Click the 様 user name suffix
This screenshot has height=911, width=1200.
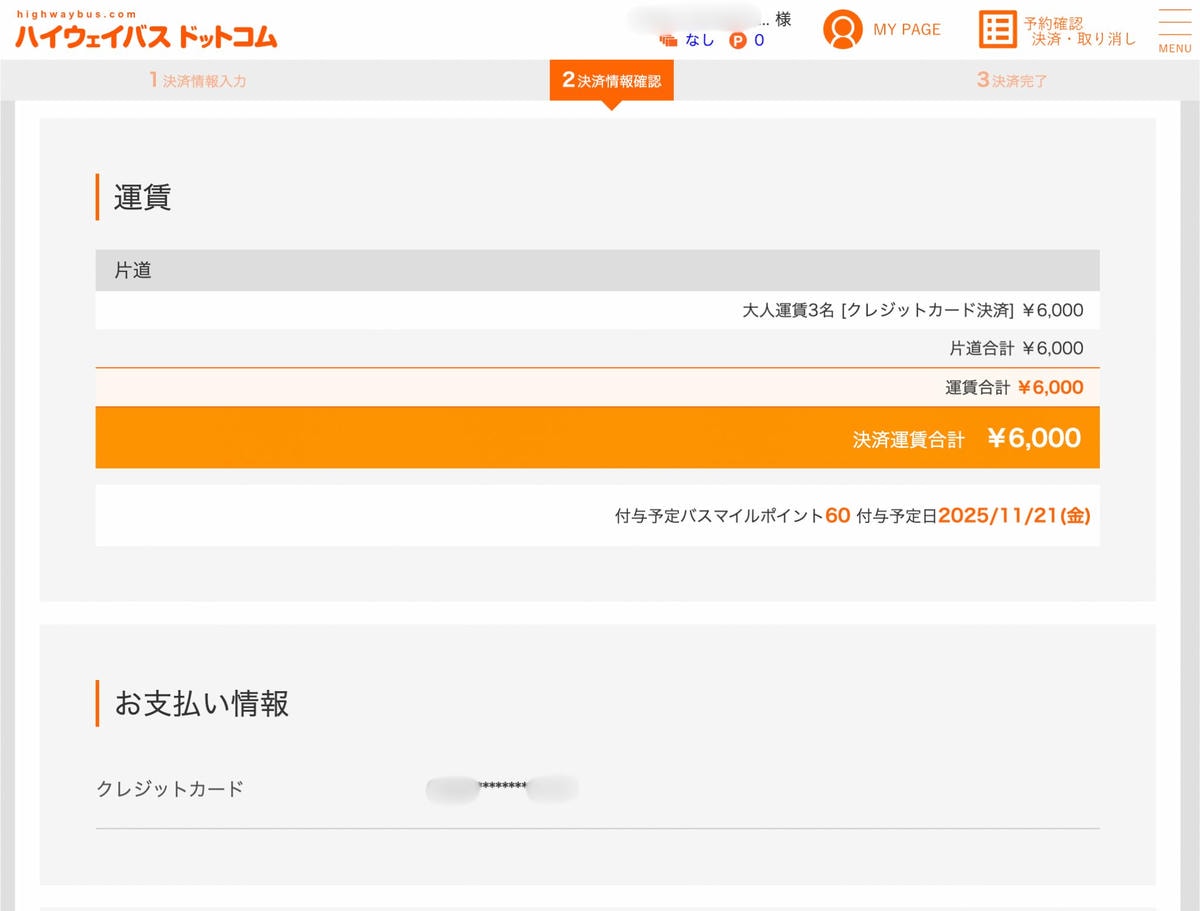click(783, 19)
